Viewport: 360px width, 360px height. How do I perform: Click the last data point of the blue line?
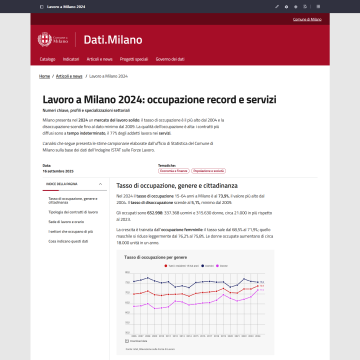(x=257, y=282)
